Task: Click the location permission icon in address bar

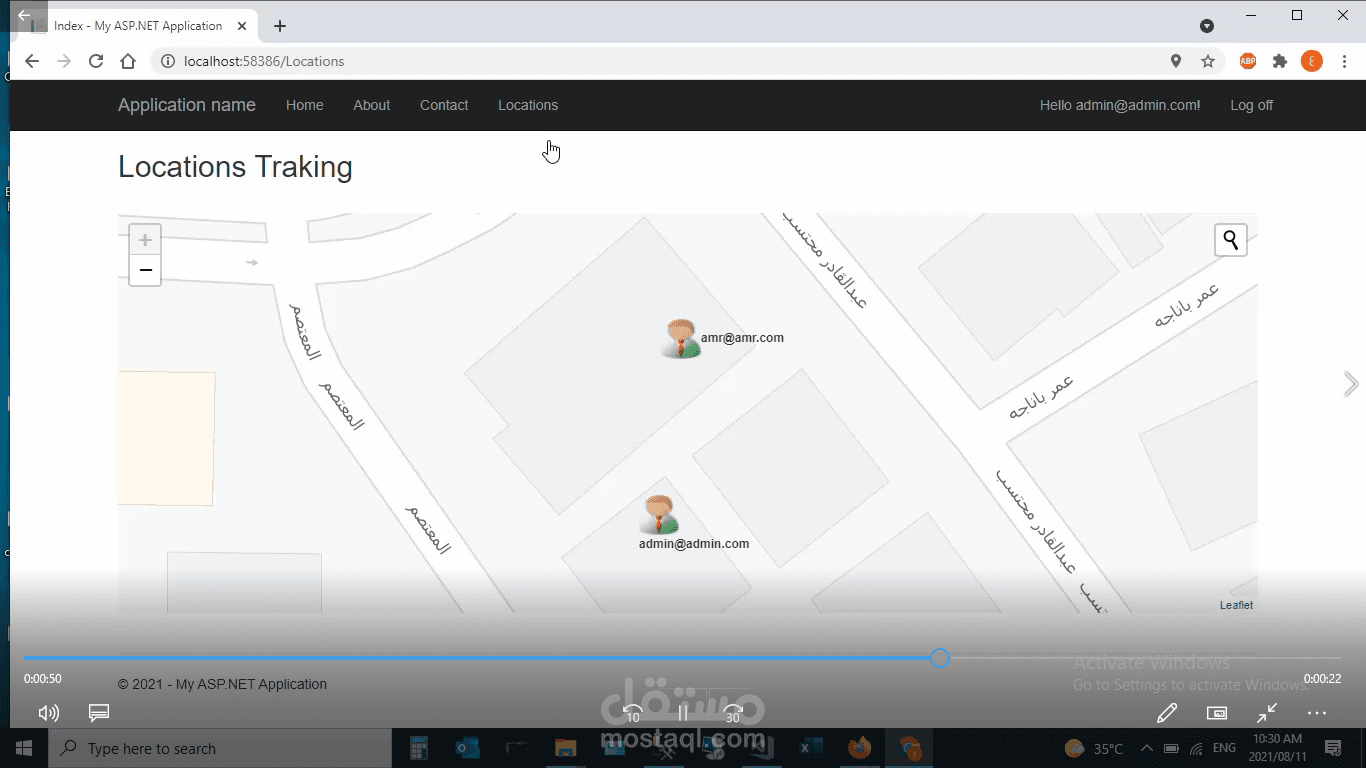Action: (1176, 61)
